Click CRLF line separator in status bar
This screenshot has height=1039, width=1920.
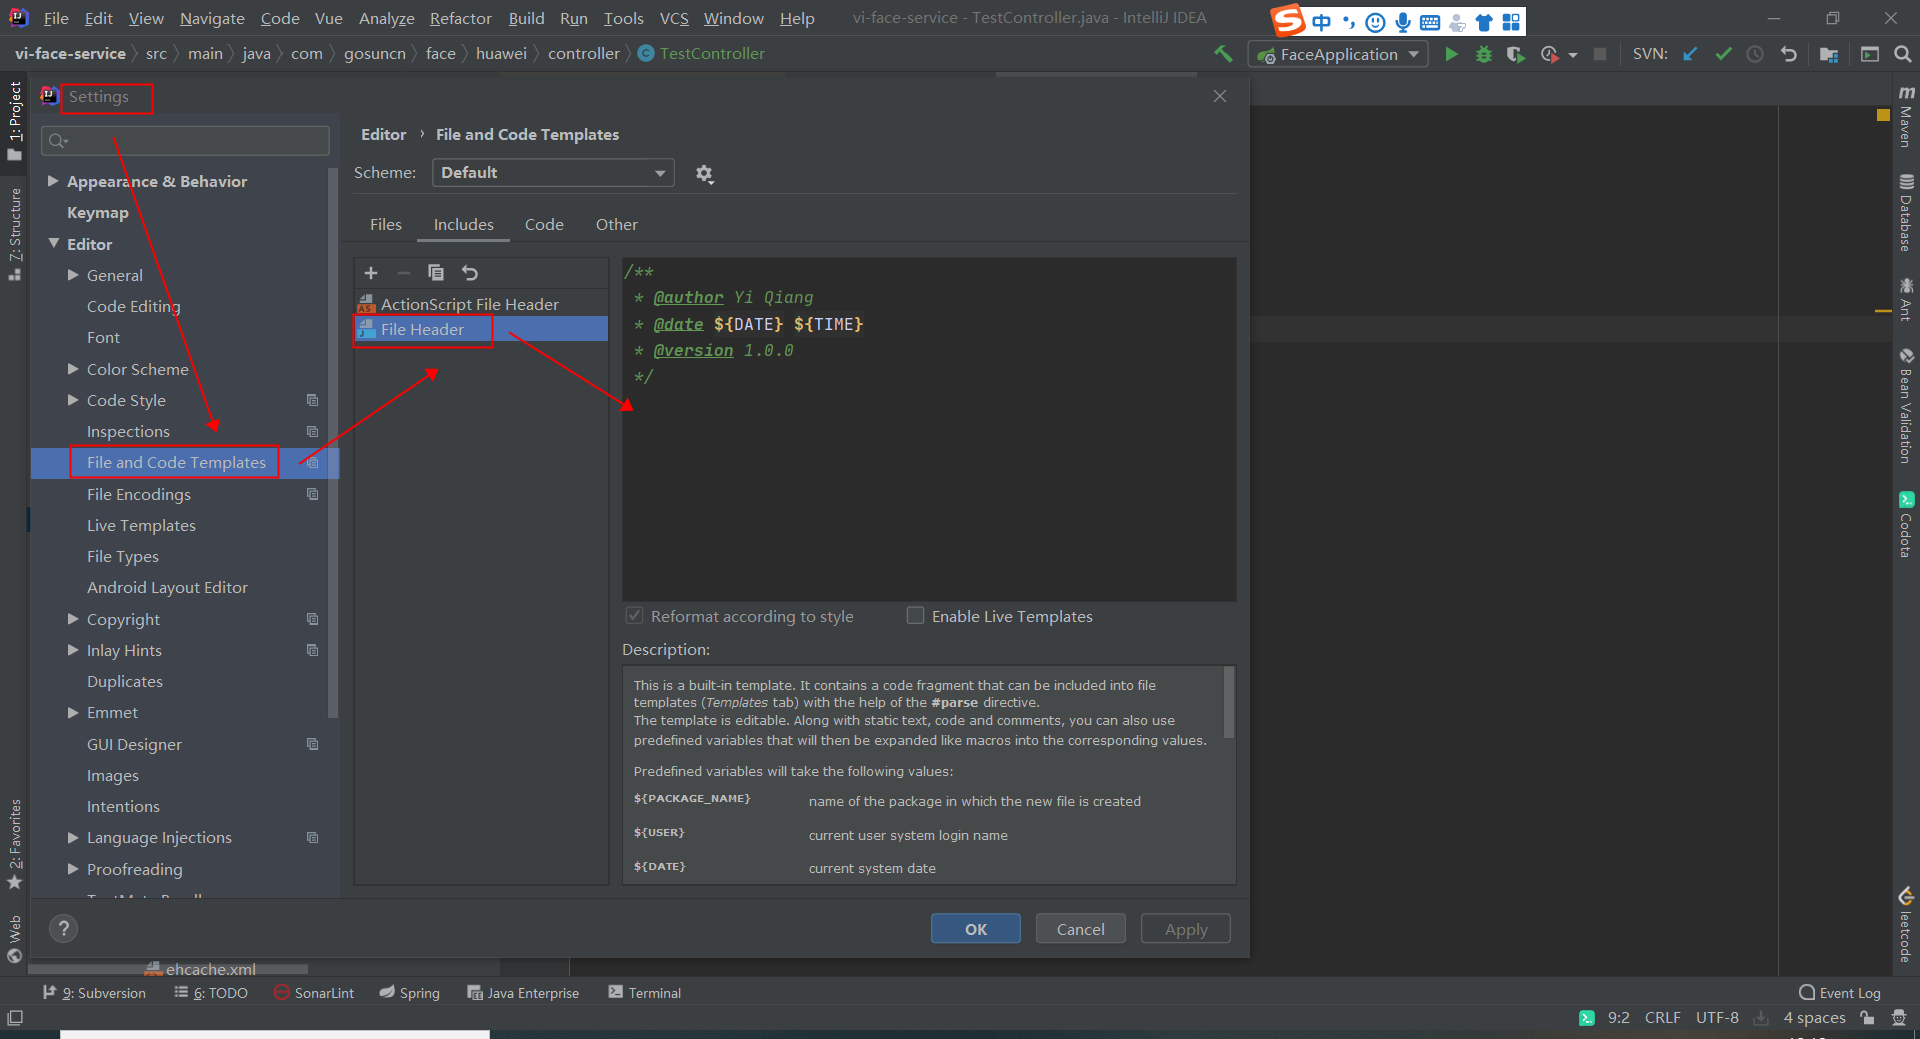1662,1018
